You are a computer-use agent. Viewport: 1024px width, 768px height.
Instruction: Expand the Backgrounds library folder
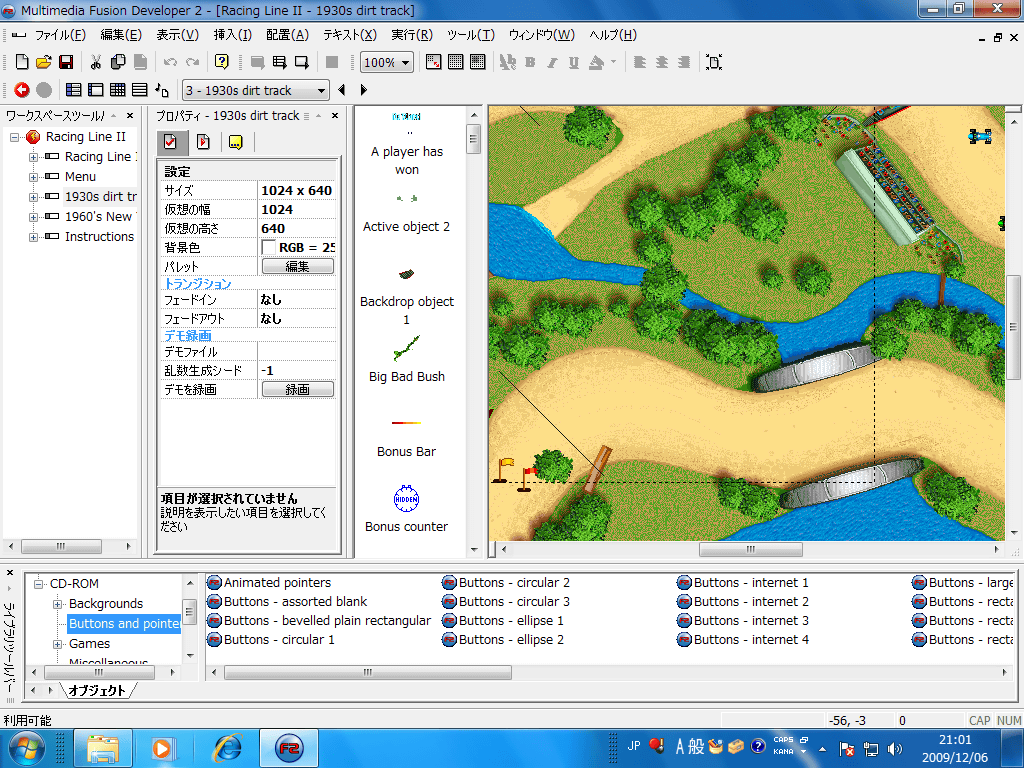[57, 604]
